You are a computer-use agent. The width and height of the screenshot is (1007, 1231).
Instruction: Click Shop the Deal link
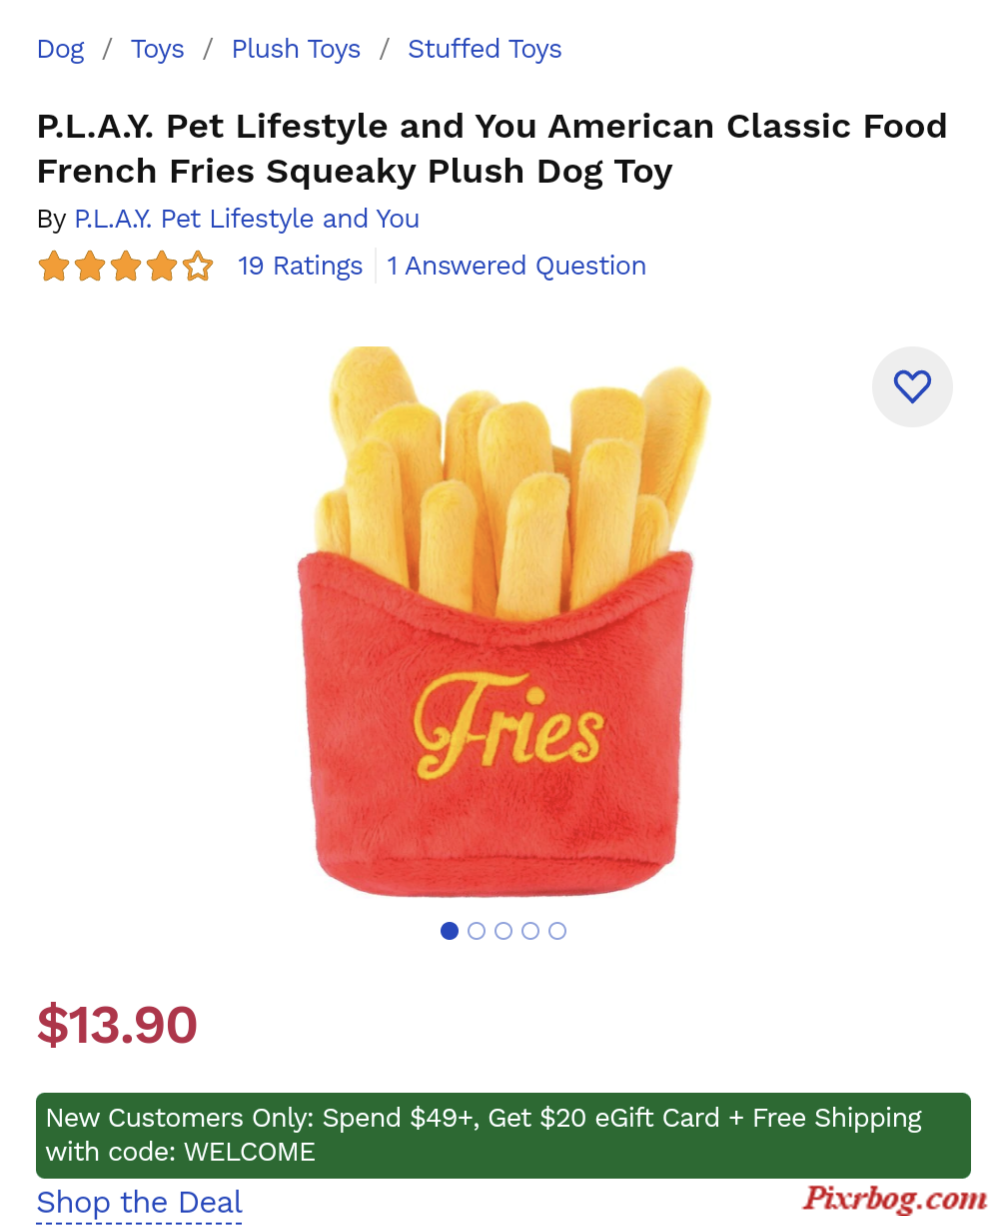[140, 1203]
